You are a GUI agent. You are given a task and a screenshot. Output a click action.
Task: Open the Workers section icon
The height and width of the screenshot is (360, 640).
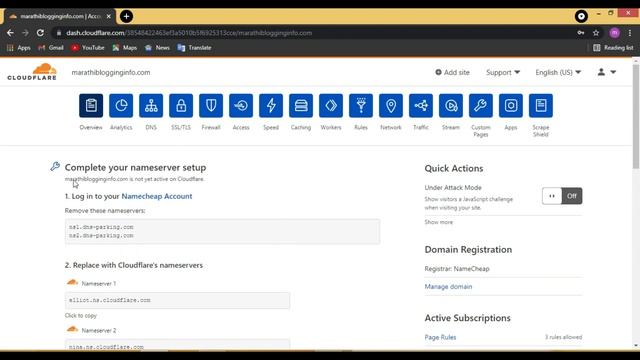[x=331, y=105]
